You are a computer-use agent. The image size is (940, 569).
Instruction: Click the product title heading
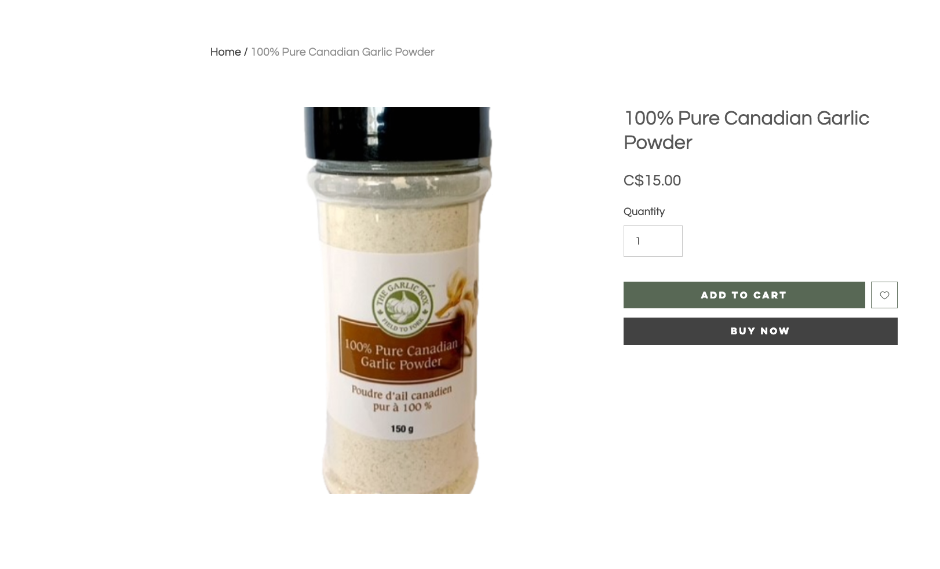point(746,130)
